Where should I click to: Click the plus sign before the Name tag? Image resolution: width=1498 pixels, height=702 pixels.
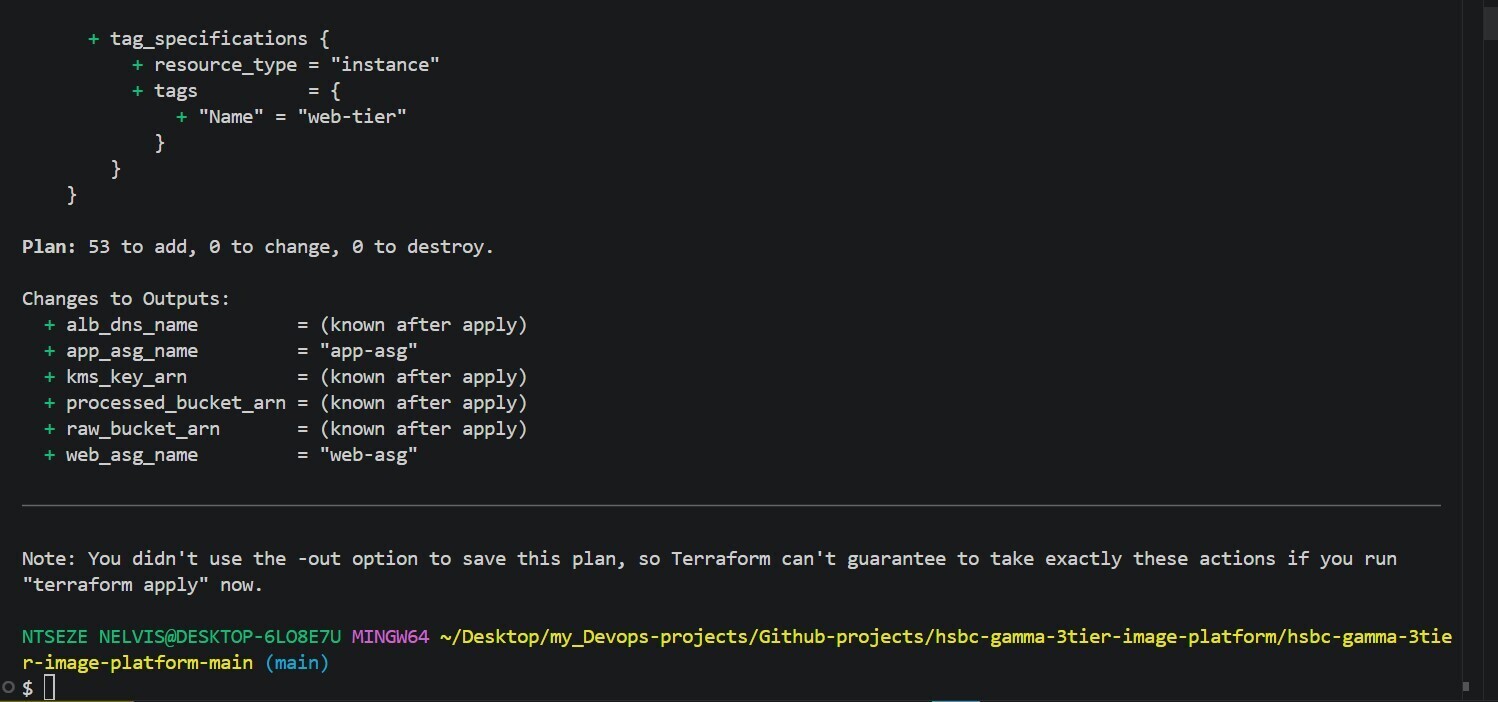(181, 116)
